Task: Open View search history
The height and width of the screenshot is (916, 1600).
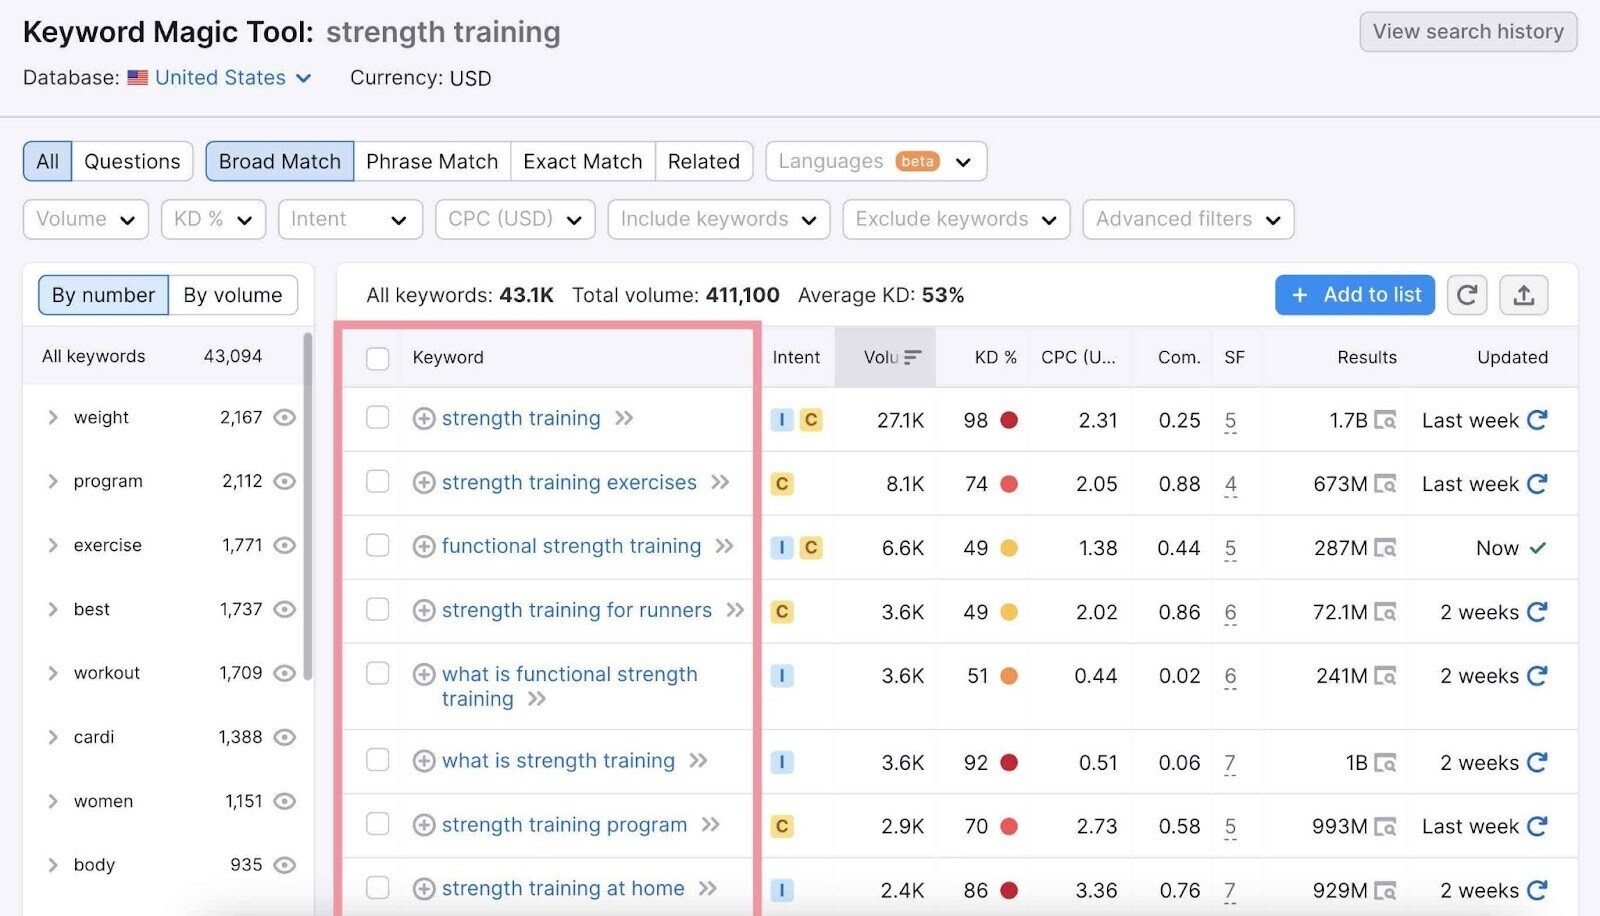Action: (x=1467, y=31)
